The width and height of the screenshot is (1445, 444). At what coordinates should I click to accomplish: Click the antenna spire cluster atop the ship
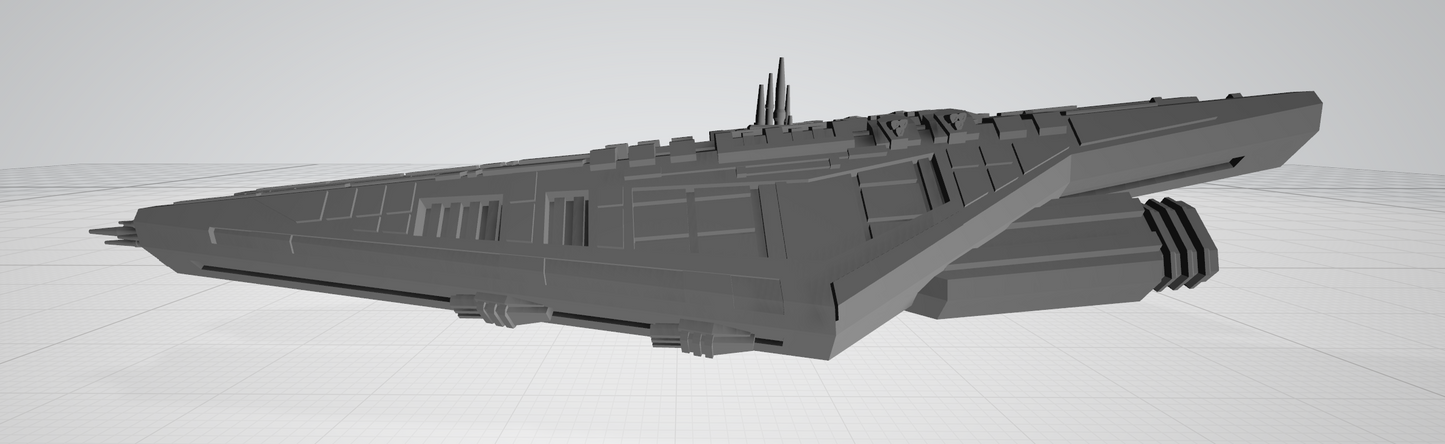click(x=773, y=100)
